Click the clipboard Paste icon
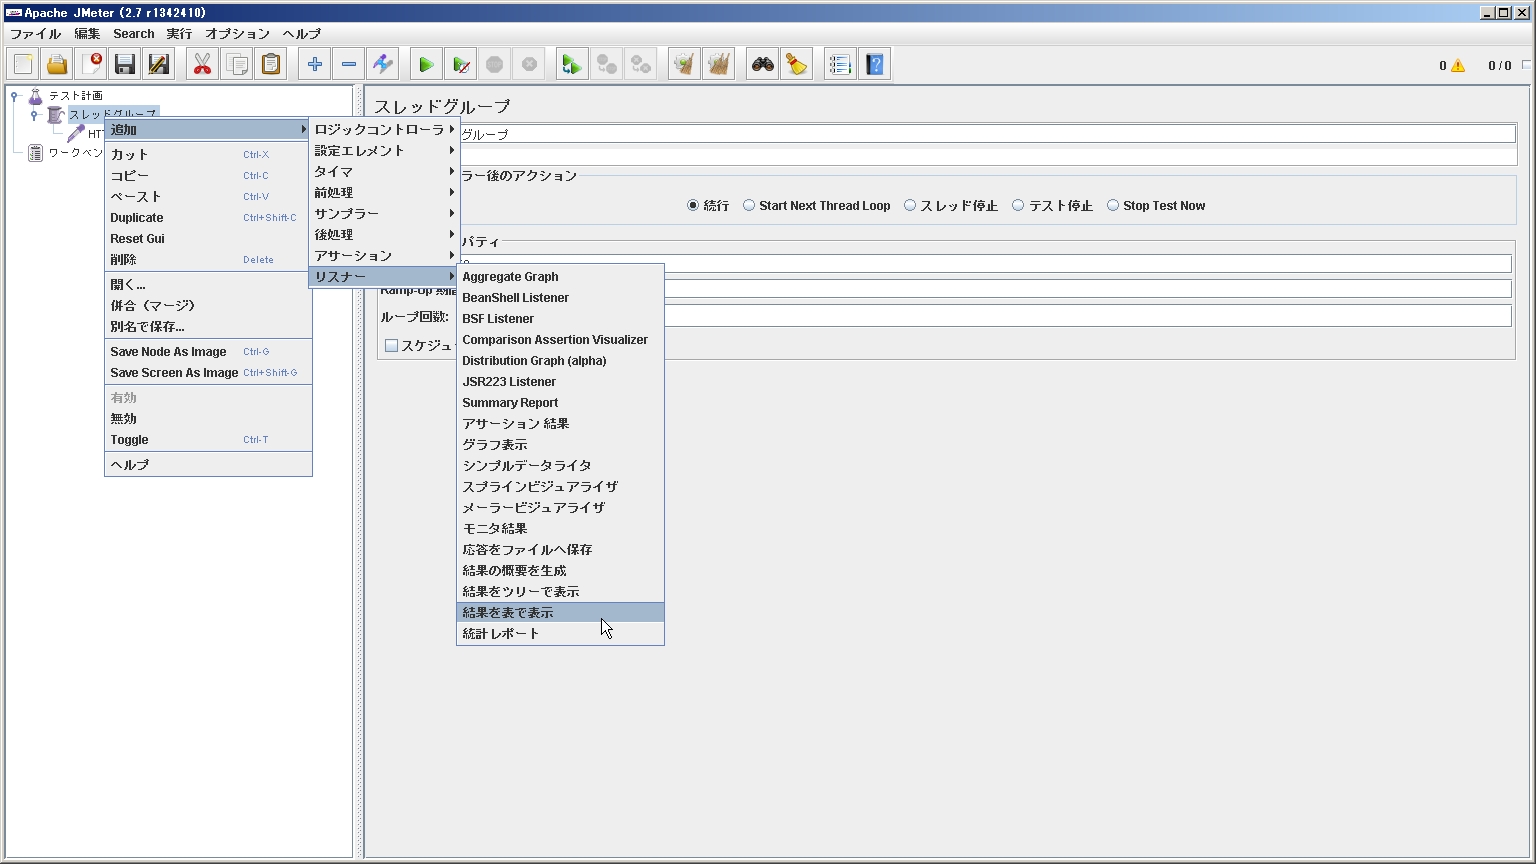Image resolution: width=1536 pixels, height=864 pixels. tap(271, 65)
